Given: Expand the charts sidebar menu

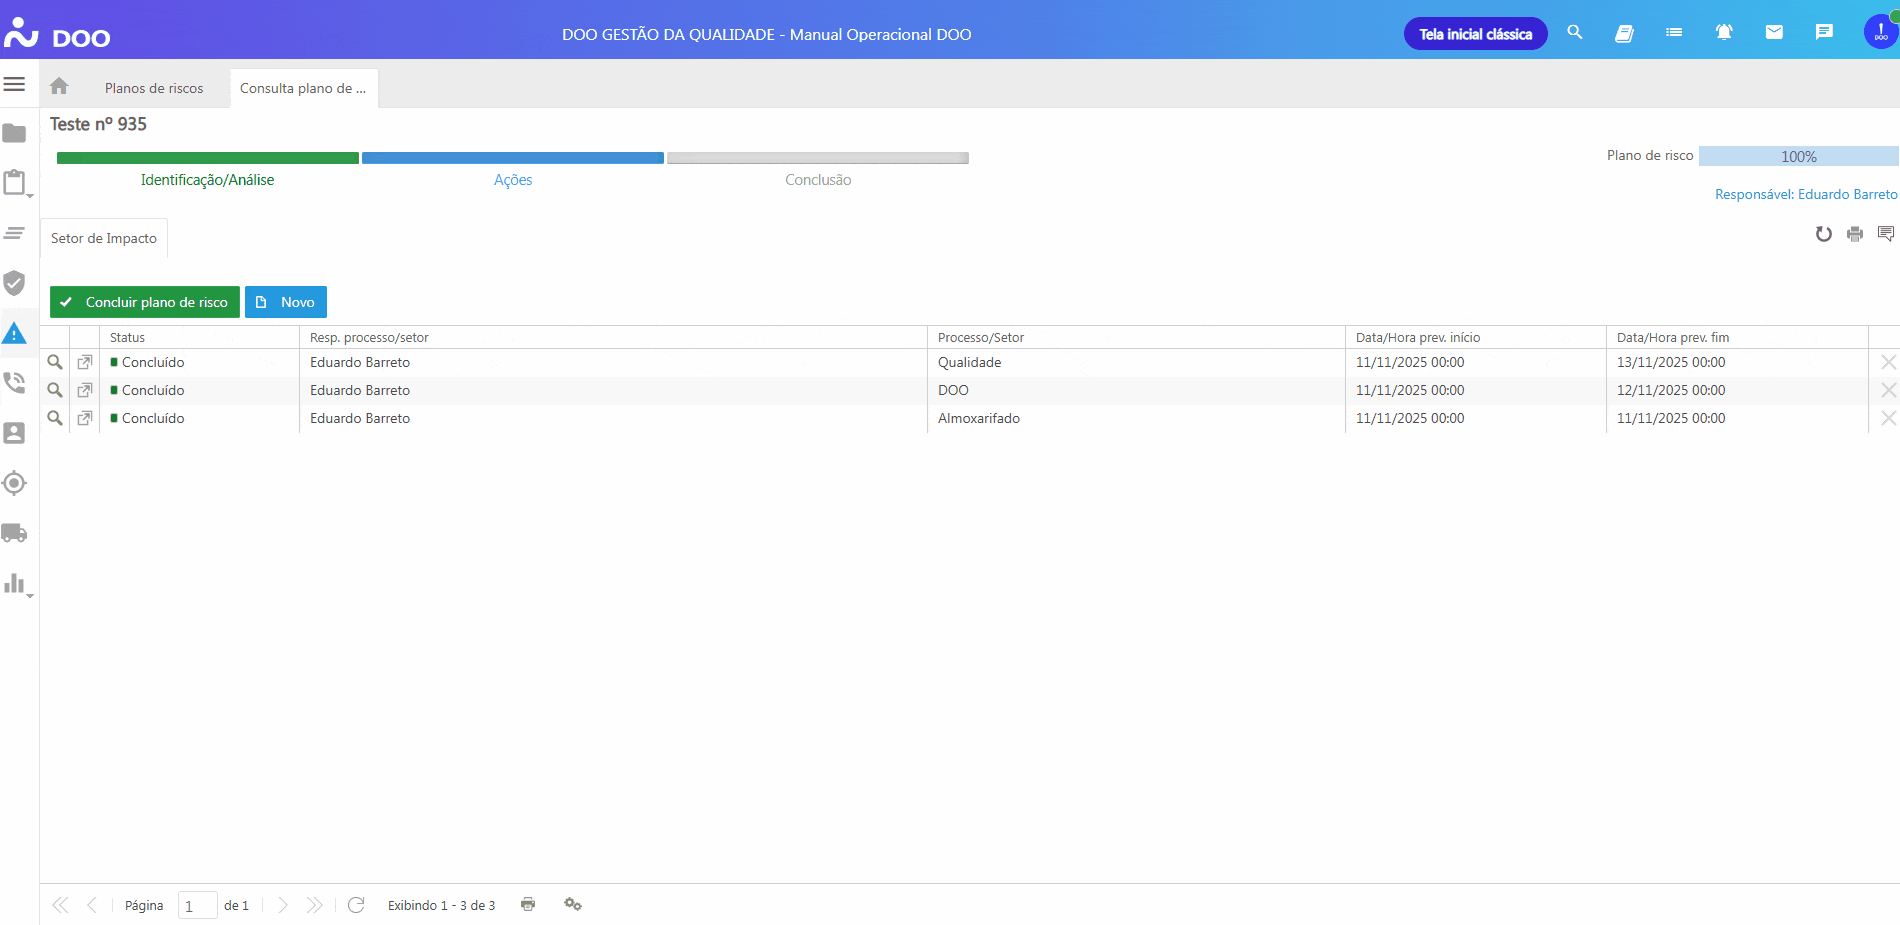Looking at the screenshot, I should pyautogui.click(x=16, y=584).
